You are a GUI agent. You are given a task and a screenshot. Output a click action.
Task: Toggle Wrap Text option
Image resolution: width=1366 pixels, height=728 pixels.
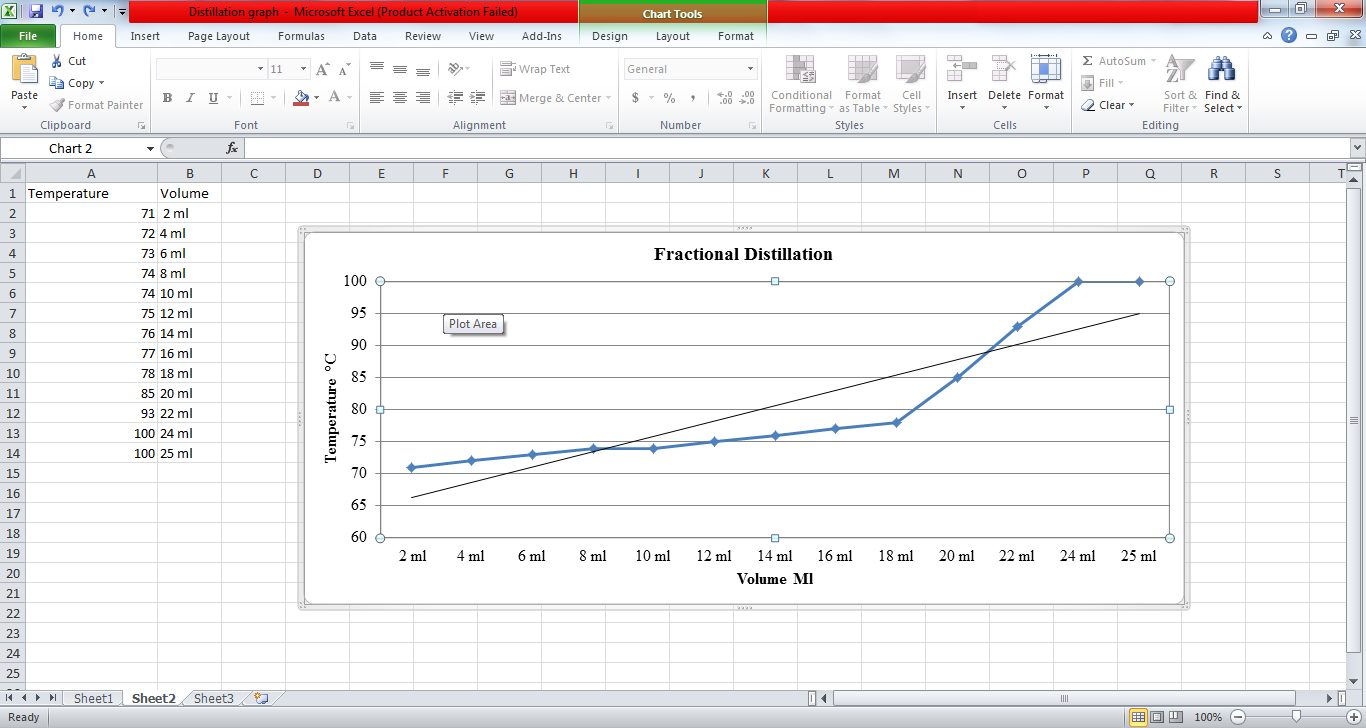pyautogui.click(x=535, y=69)
